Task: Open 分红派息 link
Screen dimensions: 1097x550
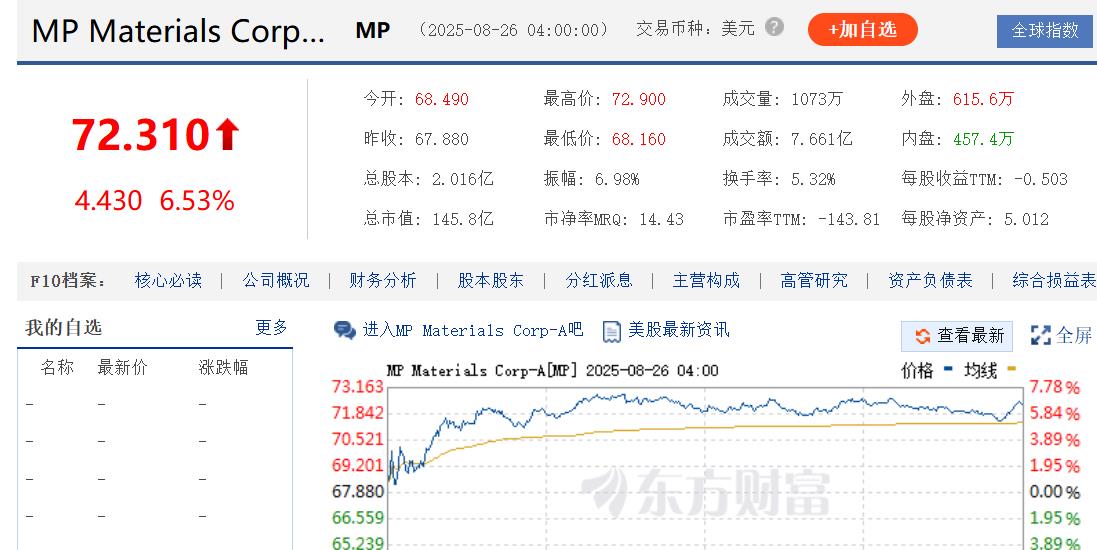Action: click(x=599, y=281)
